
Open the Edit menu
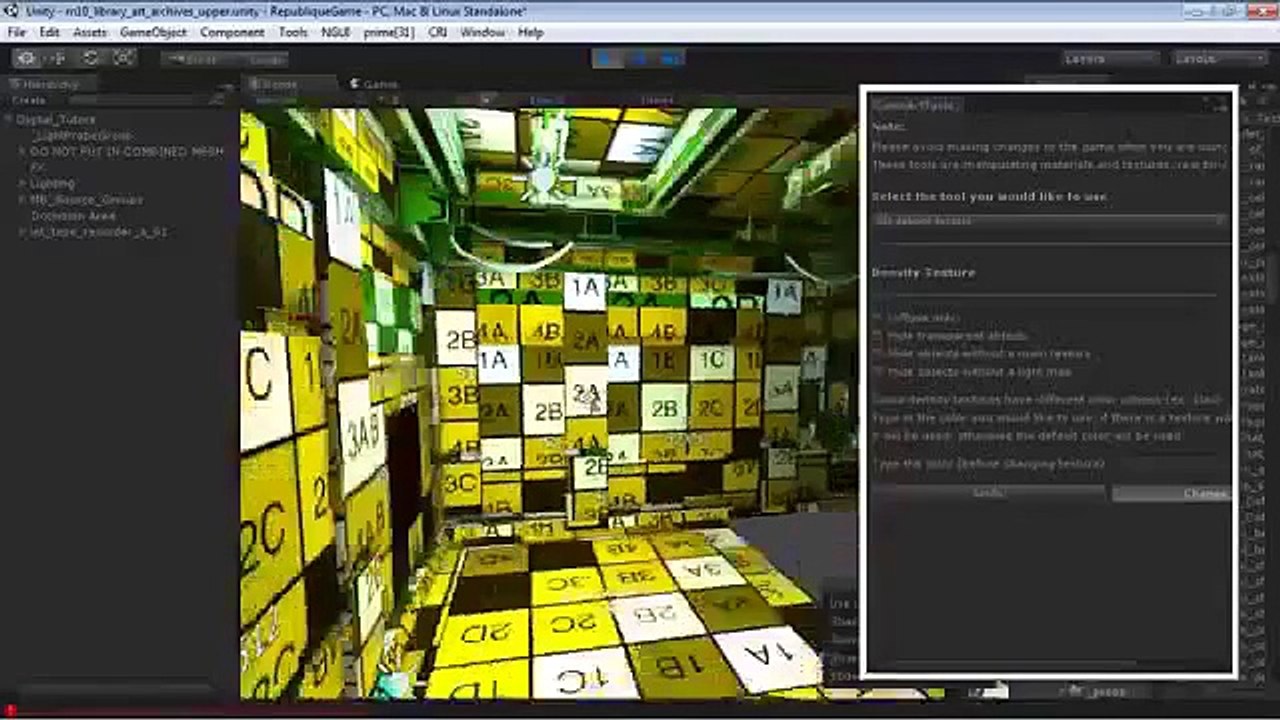pyautogui.click(x=50, y=32)
